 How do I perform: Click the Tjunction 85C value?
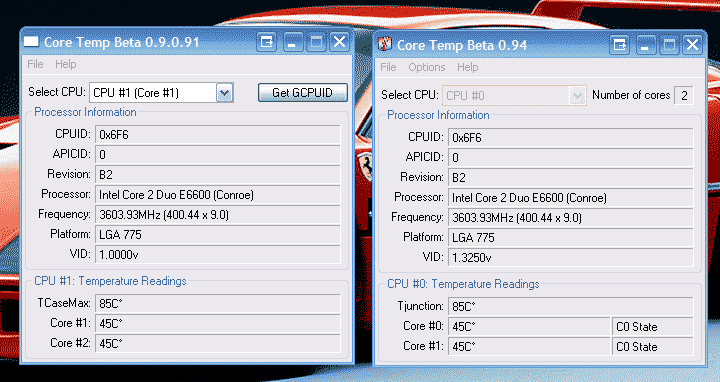571,306
